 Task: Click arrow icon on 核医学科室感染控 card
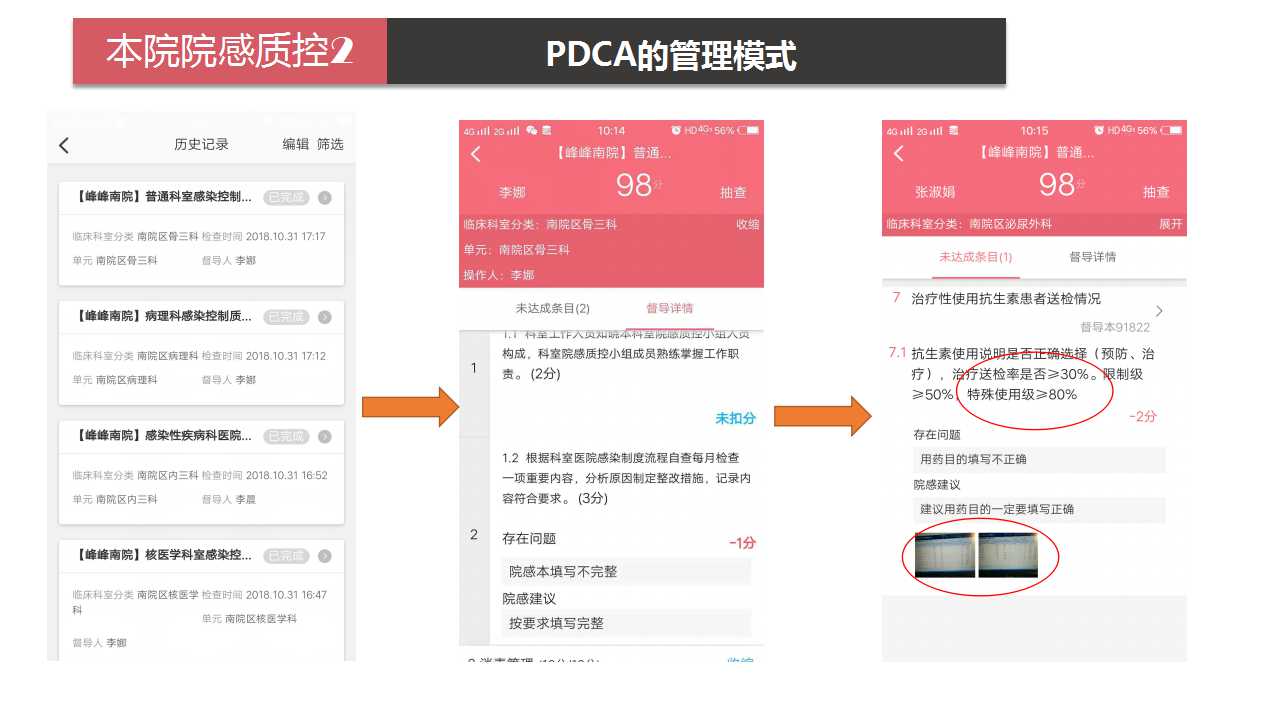tap(325, 556)
